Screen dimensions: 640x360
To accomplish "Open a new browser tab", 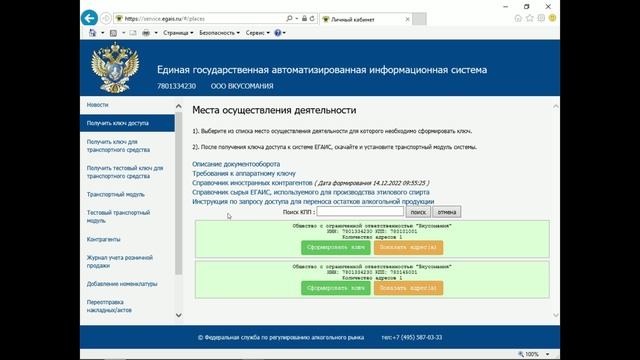I will [x=419, y=19].
